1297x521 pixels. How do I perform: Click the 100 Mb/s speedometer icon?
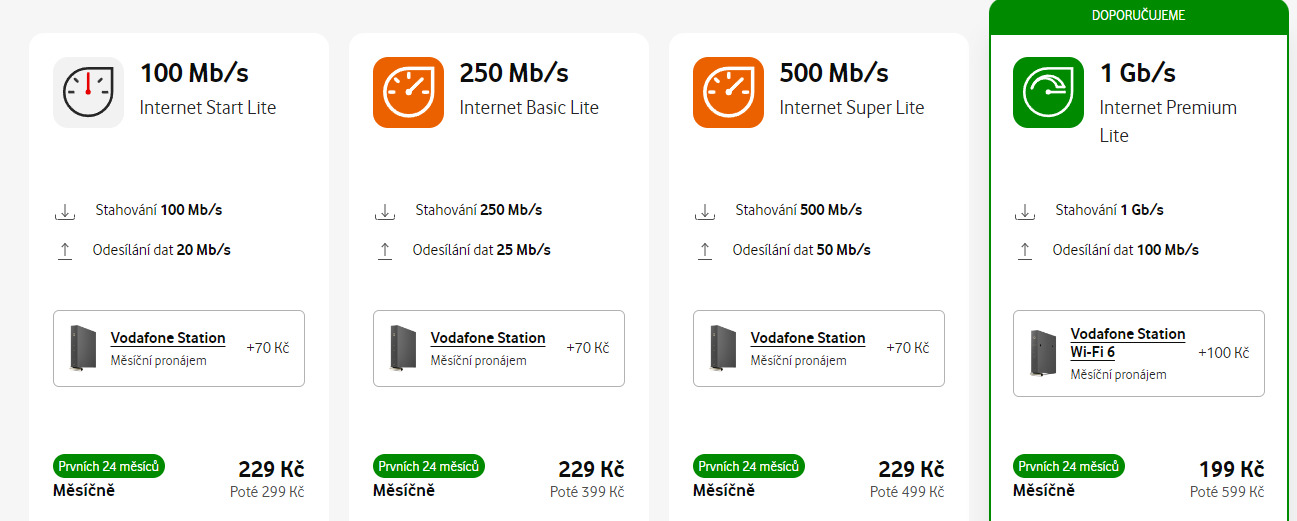88,92
